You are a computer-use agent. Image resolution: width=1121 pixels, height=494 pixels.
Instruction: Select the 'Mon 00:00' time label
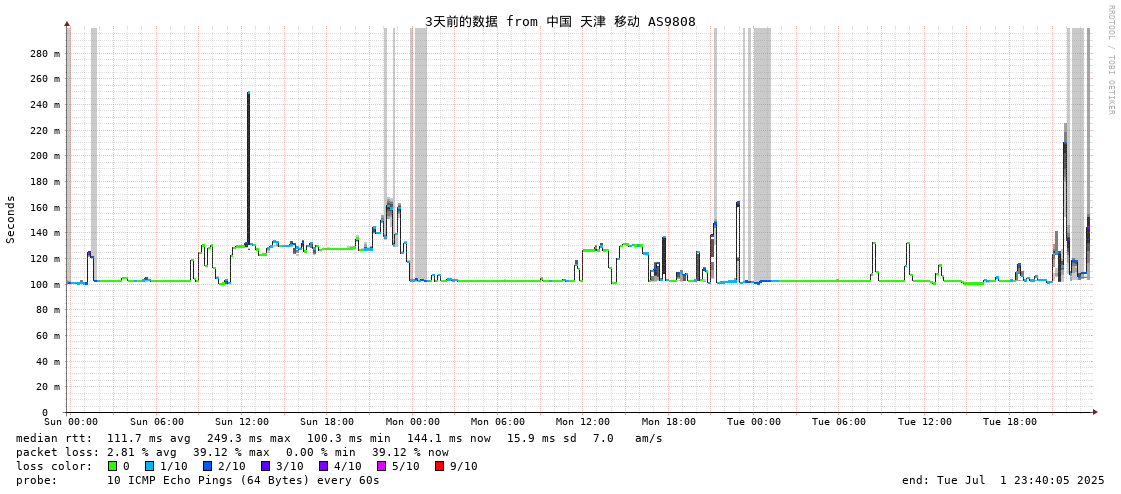[x=413, y=422]
